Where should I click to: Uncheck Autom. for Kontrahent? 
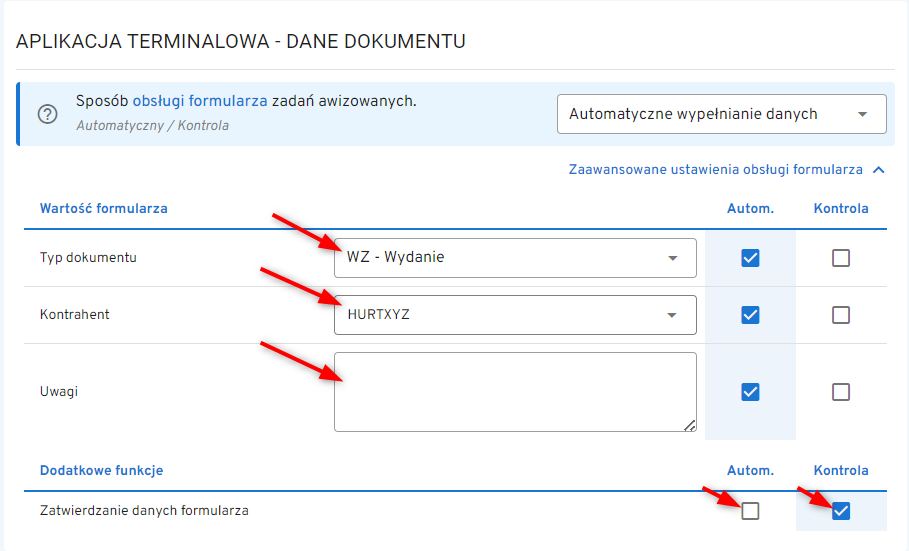[x=750, y=315]
